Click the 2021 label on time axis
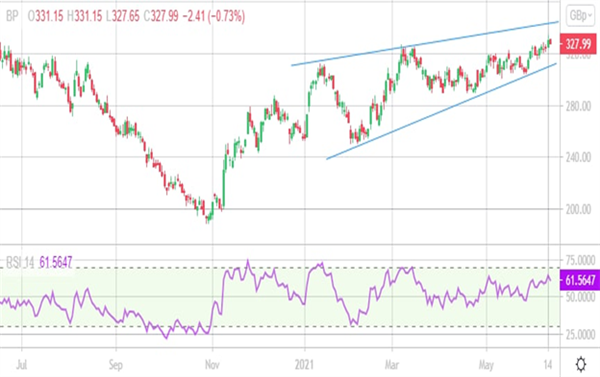Viewport: 600px width, 377px height. 305,364
